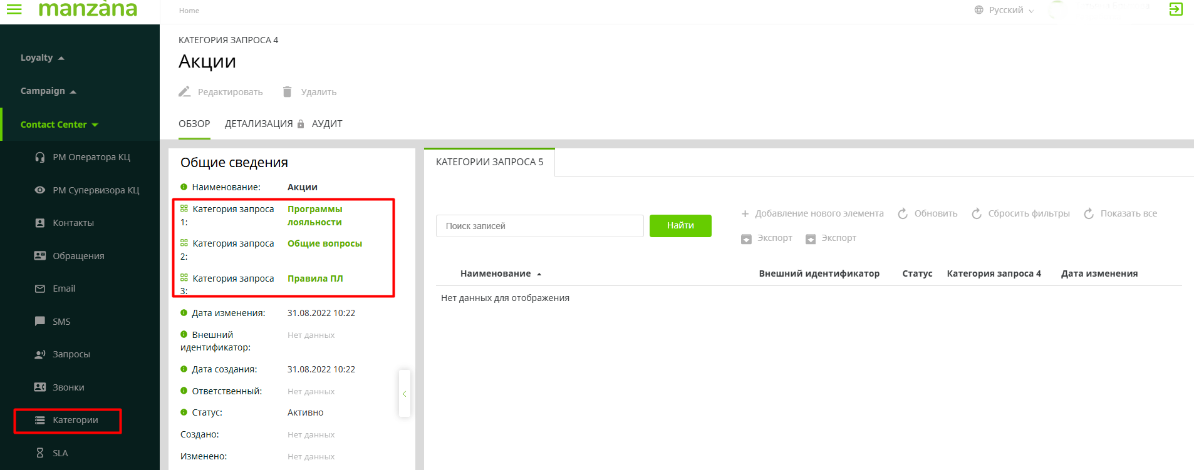Expand the Campaign sidebar section
The height and width of the screenshot is (470, 1194).
point(48,91)
